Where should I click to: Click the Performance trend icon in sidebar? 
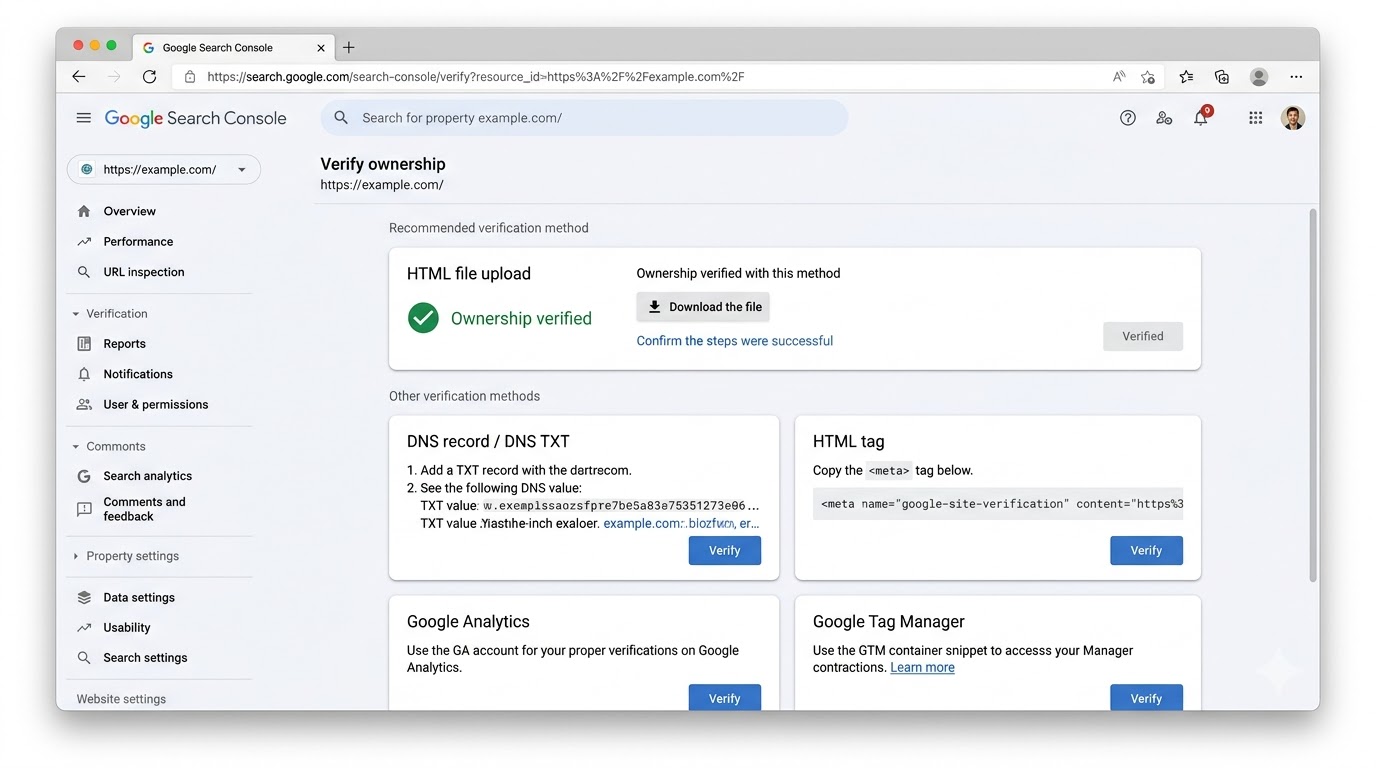pos(84,242)
